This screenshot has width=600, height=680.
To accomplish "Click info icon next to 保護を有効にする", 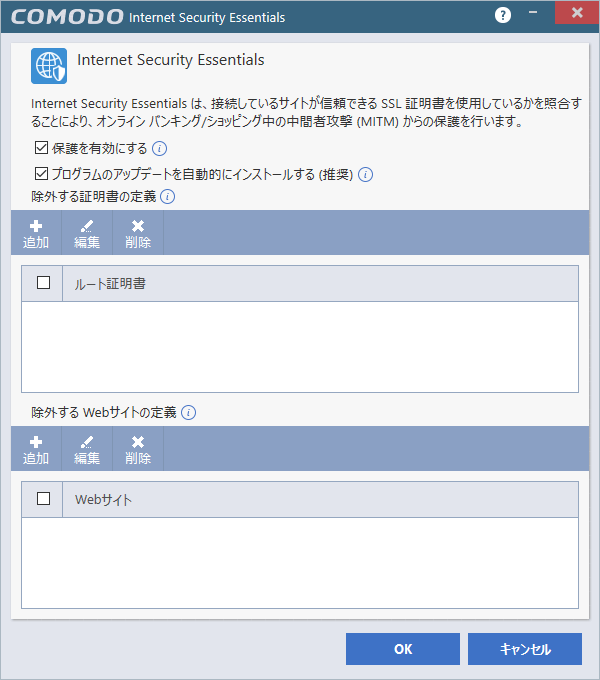I will [x=159, y=149].
